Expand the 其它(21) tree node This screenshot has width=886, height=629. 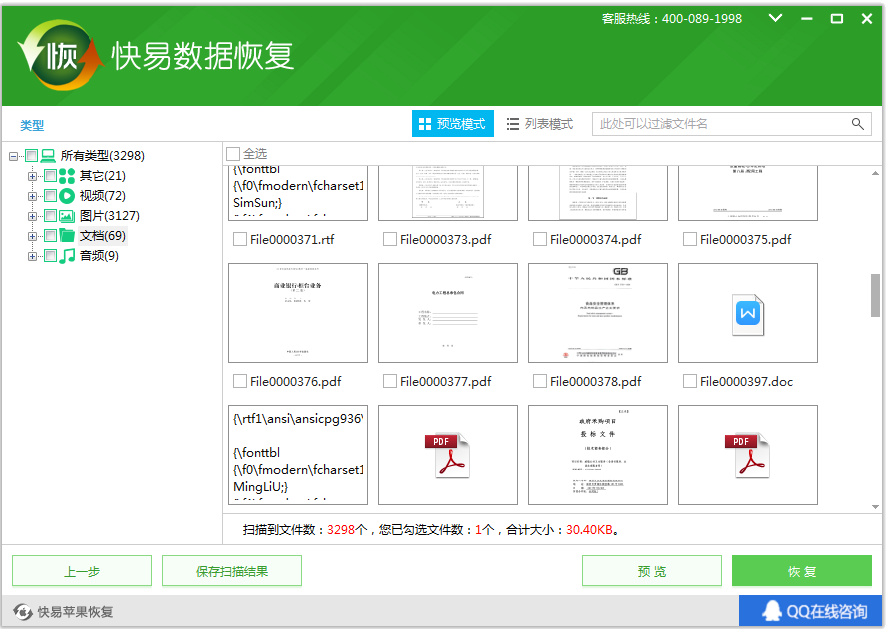coord(32,176)
